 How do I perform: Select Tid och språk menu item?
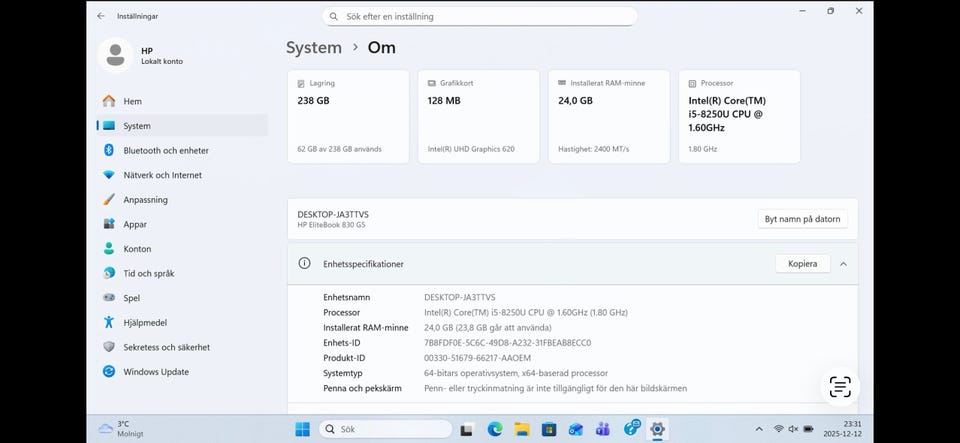(148, 273)
